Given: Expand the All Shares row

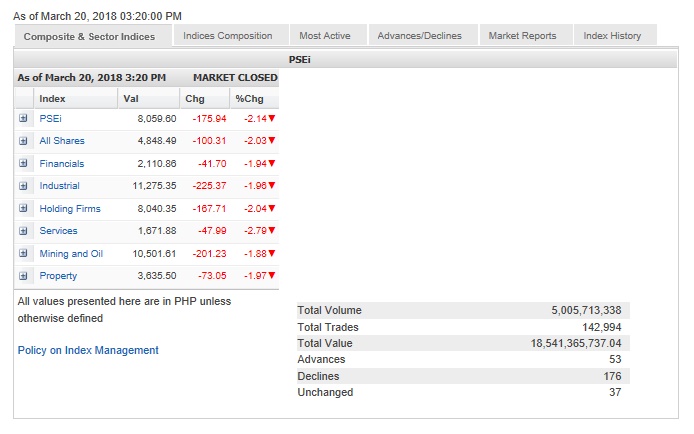Looking at the screenshot, I should 23,141.
